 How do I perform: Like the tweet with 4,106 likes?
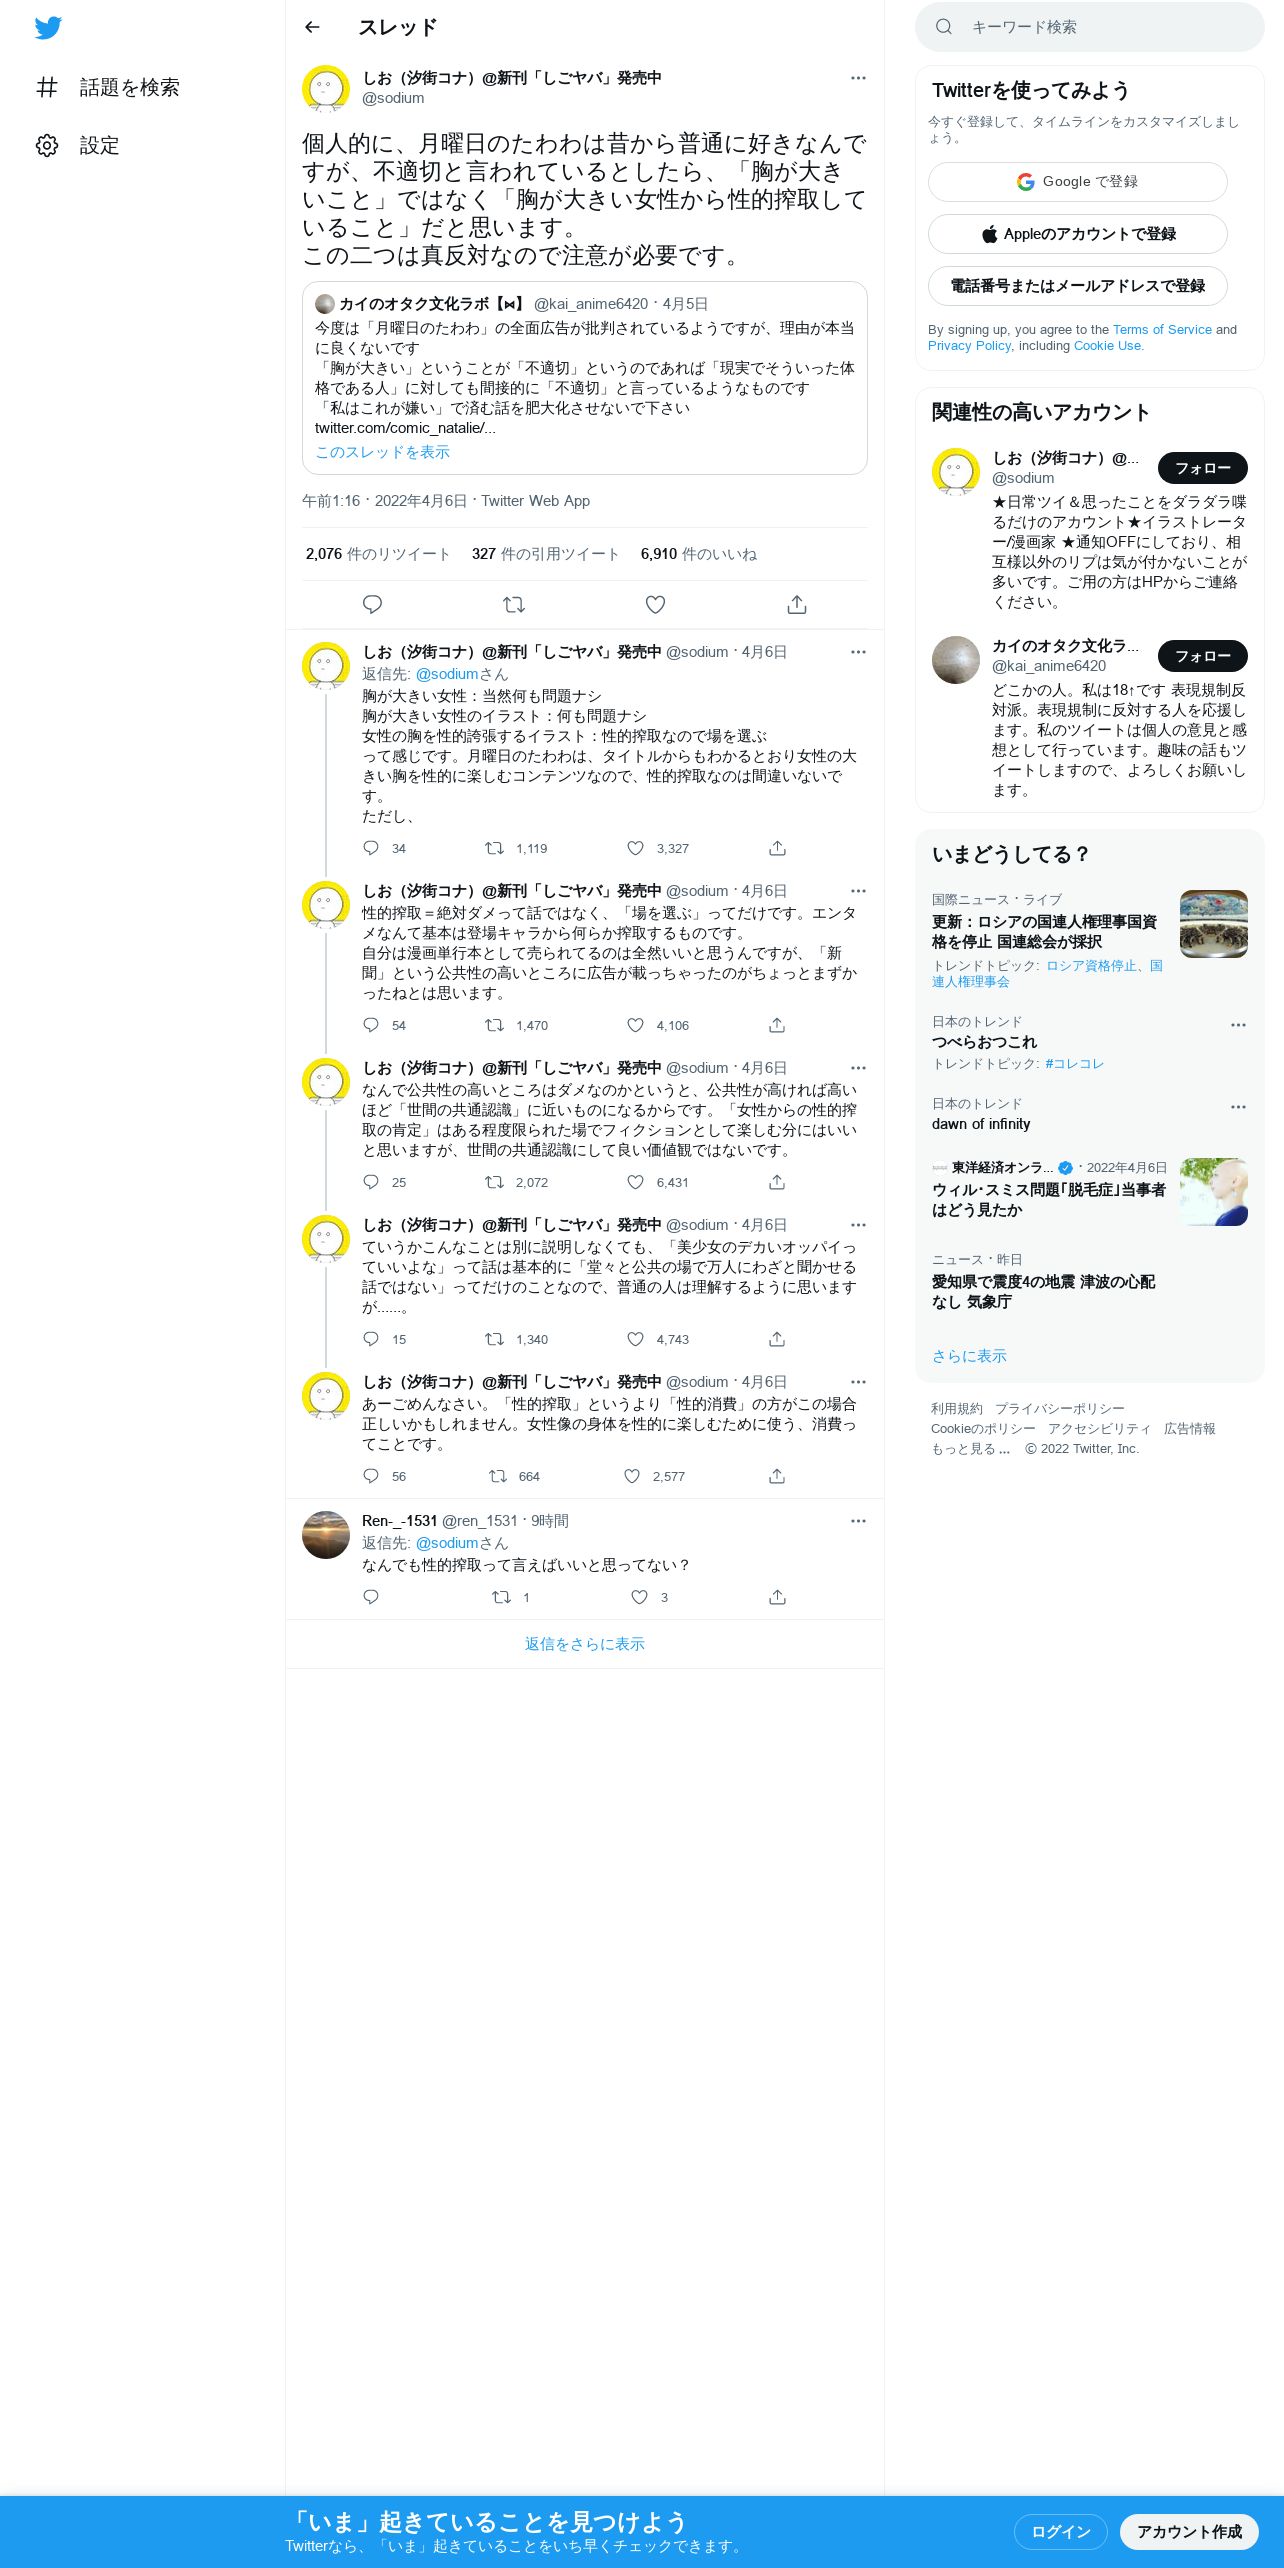point(635,1025)
